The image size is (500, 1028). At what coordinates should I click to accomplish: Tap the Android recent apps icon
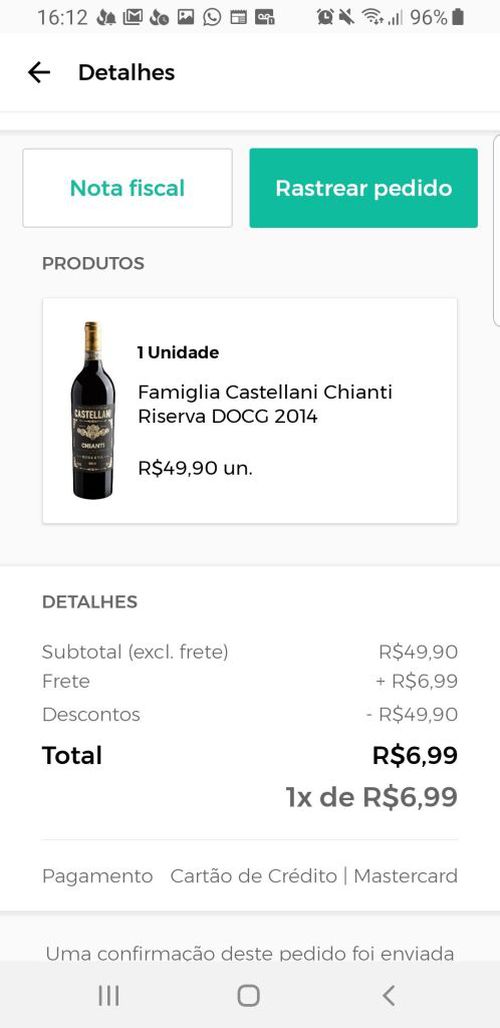point(109,995)
